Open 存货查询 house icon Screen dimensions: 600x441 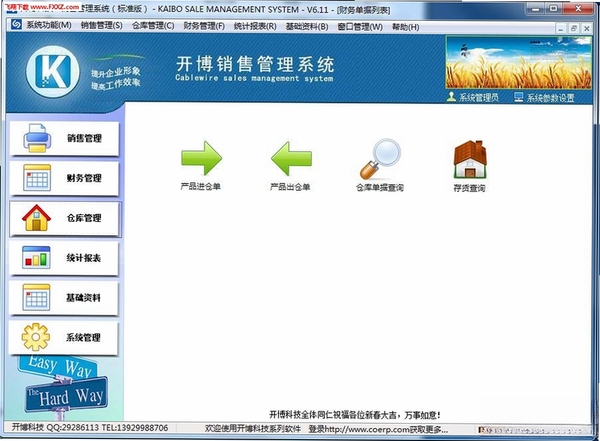(x=470, y=159)
